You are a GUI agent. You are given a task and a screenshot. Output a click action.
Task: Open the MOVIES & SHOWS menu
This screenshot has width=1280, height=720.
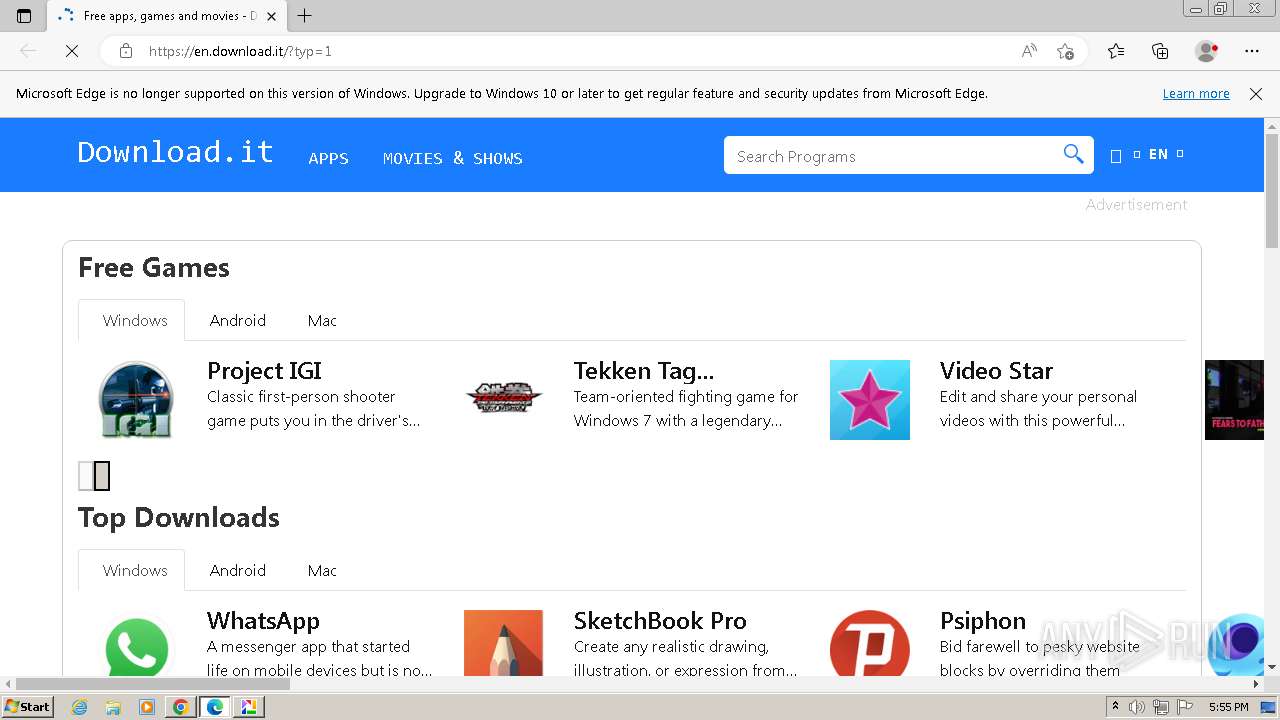click(452, 158)
